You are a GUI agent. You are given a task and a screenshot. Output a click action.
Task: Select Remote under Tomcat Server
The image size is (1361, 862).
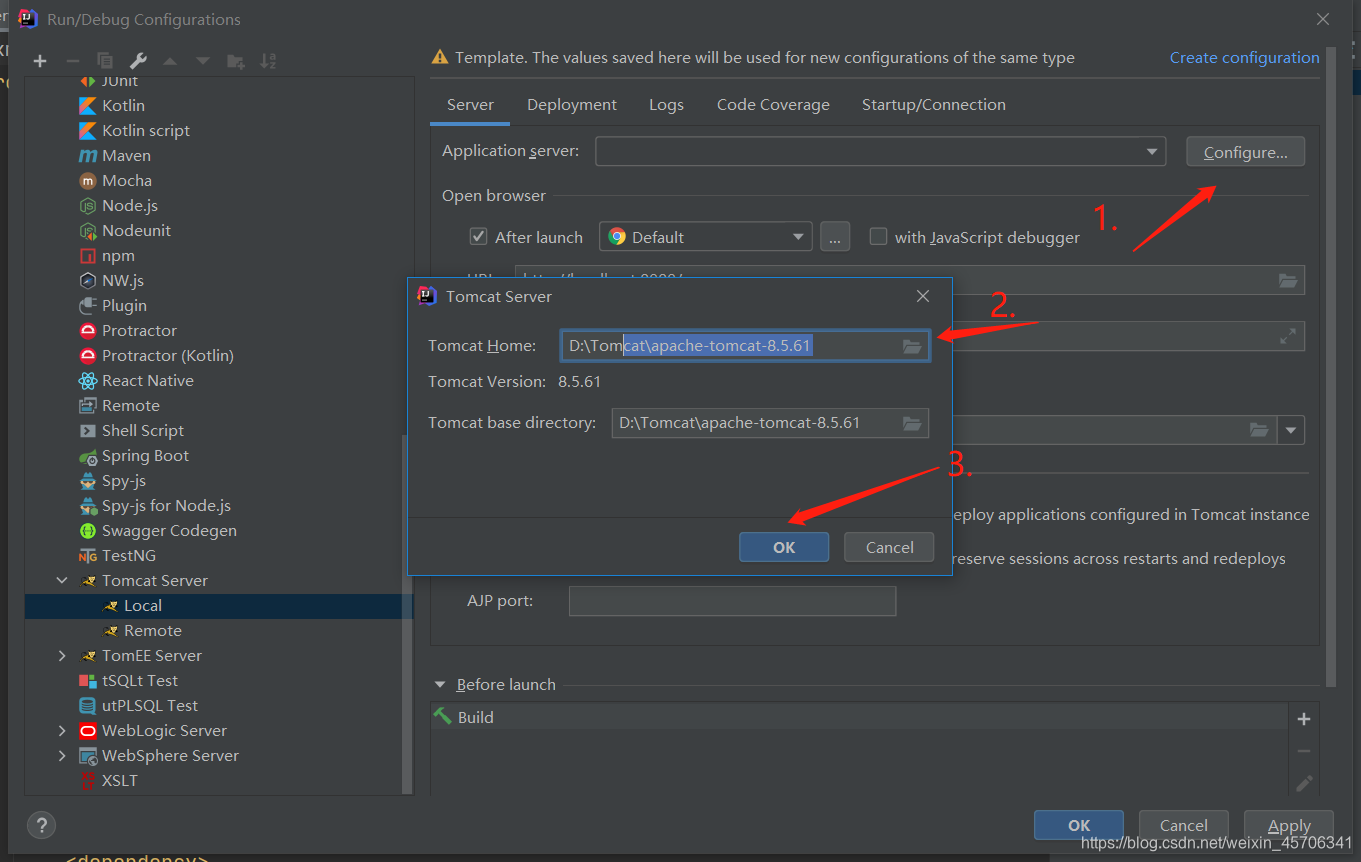(153, 630)
